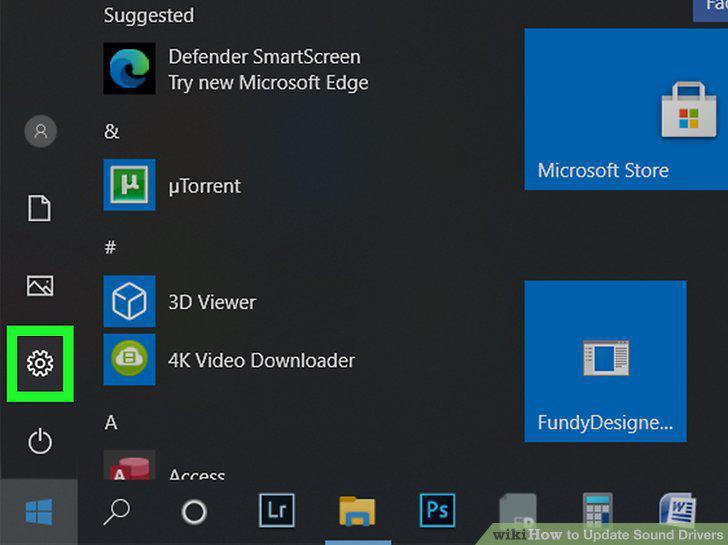Launch Photoshop from the taskbar

pos(437,510)
